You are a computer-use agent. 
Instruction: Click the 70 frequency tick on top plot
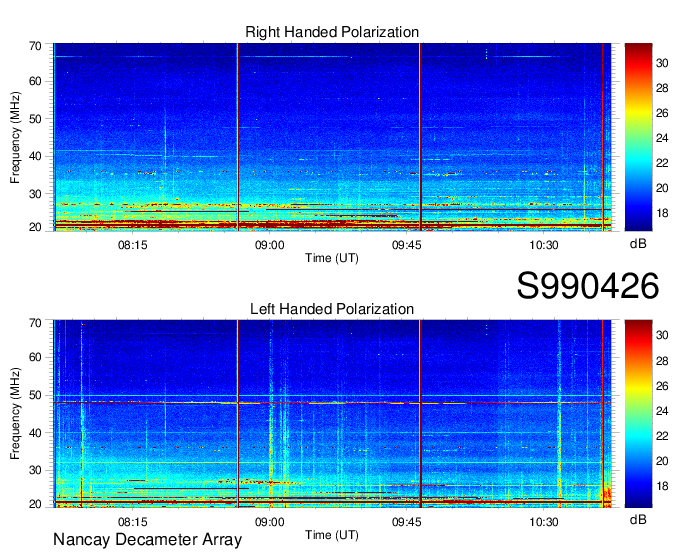[x=35, y=46]
